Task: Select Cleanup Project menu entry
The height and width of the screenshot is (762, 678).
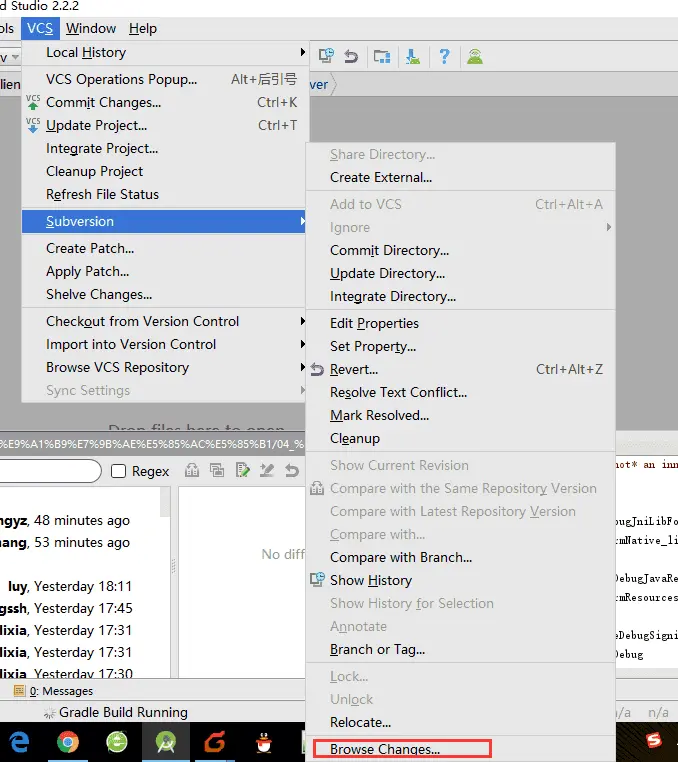Action: click(x=165, y=171)
